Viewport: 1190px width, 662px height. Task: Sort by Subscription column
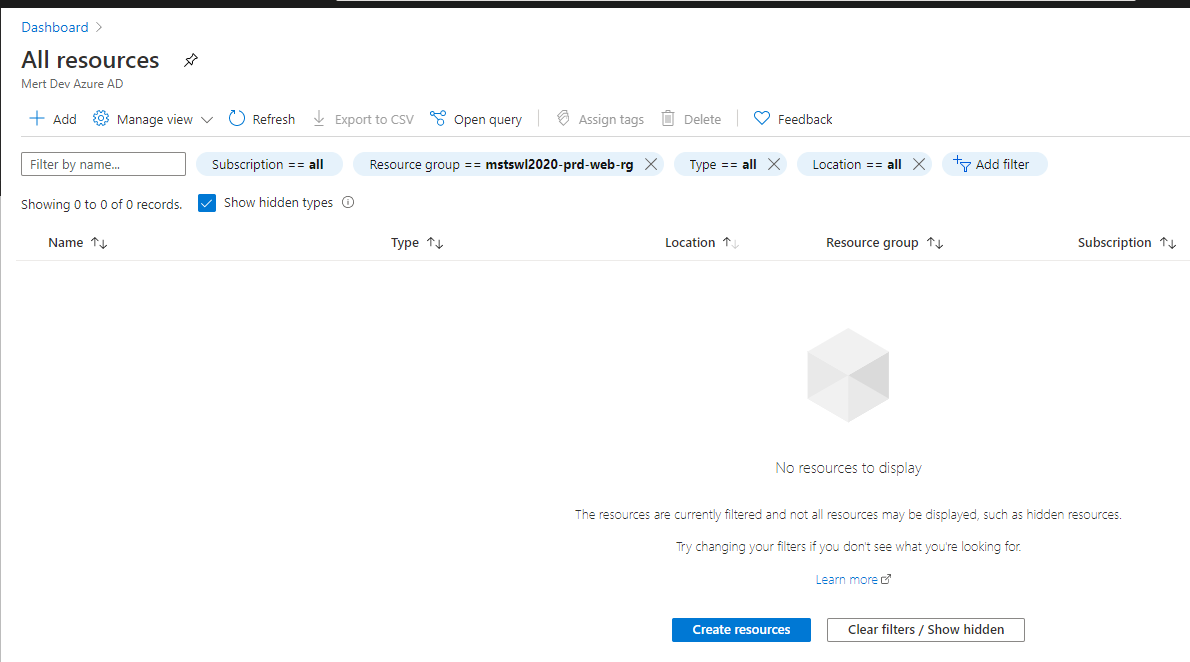point(1127,243)
